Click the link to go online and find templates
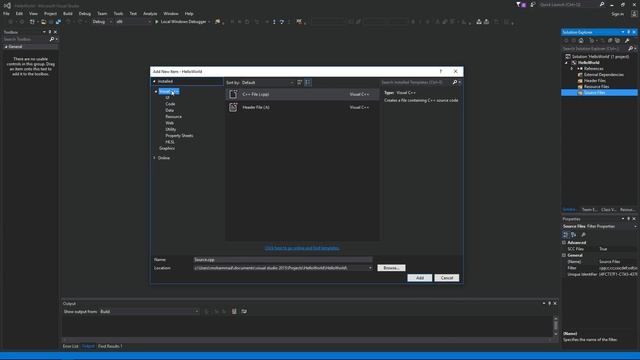640x360 pixels. 302,248
